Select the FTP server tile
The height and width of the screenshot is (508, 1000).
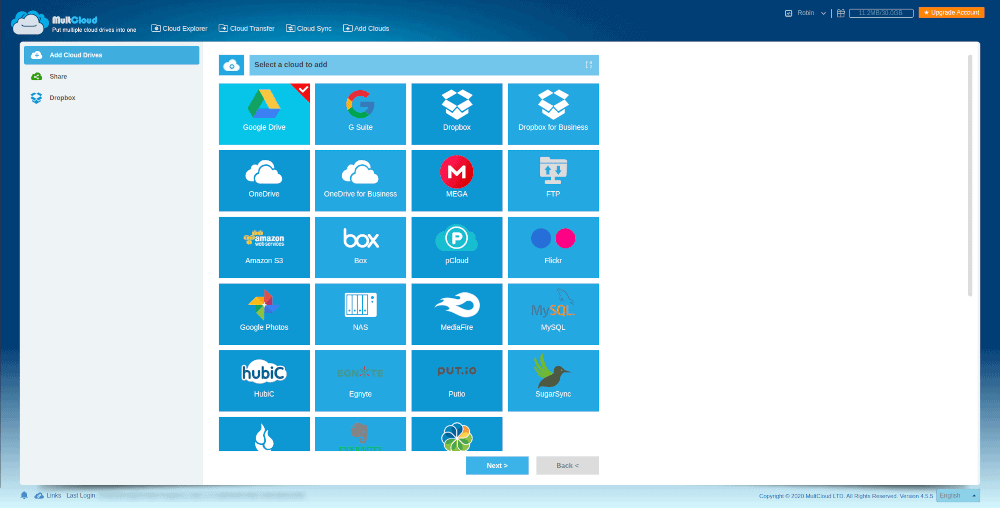coord(553,180)
